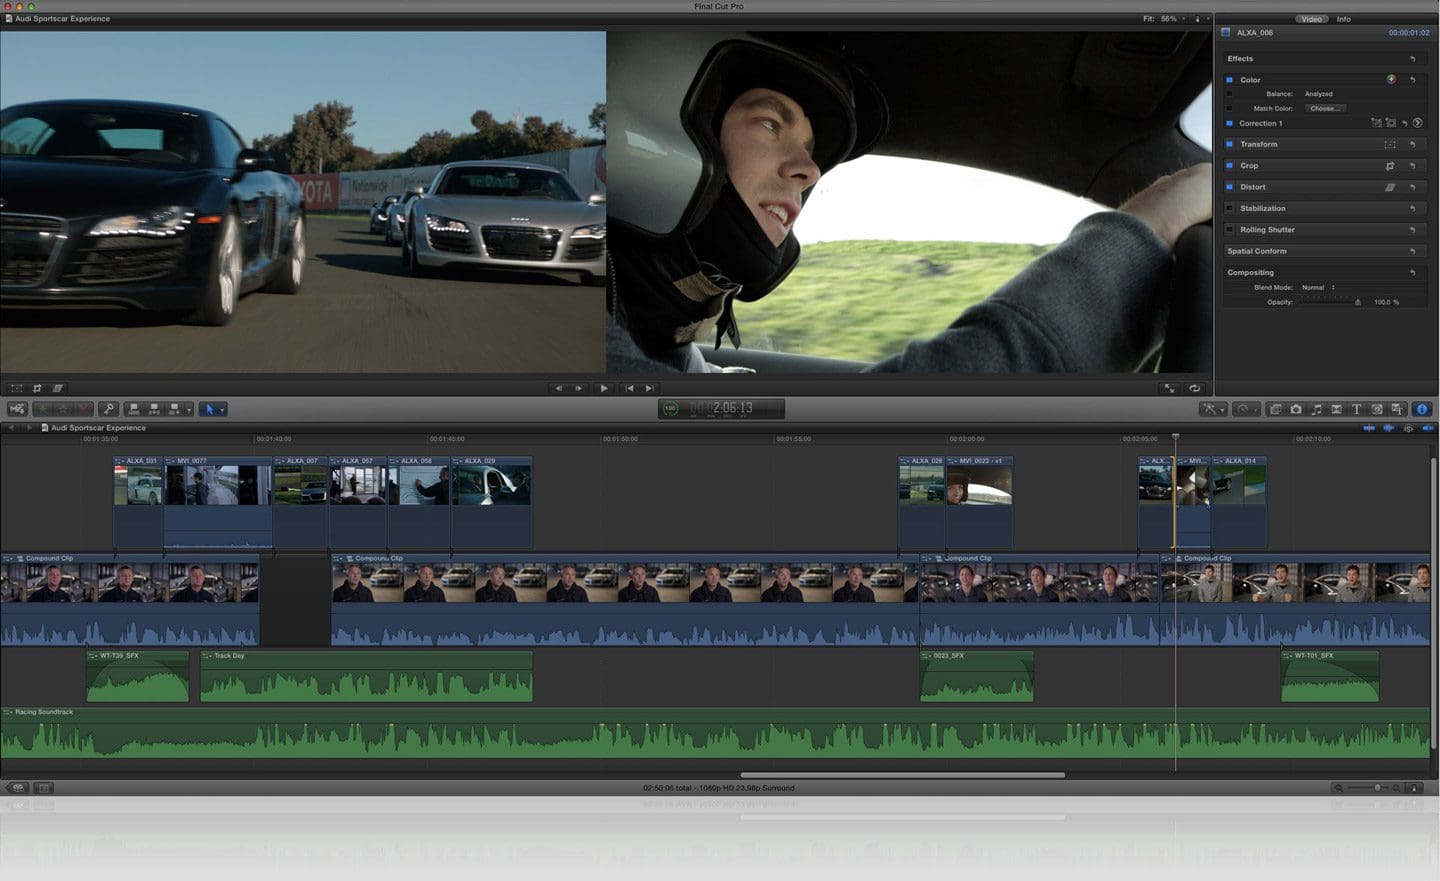The height and width of the screenshot is (881, 1440).
Task: Disable the Correction 1 checkbox
Action: [x=1229, y=123]
